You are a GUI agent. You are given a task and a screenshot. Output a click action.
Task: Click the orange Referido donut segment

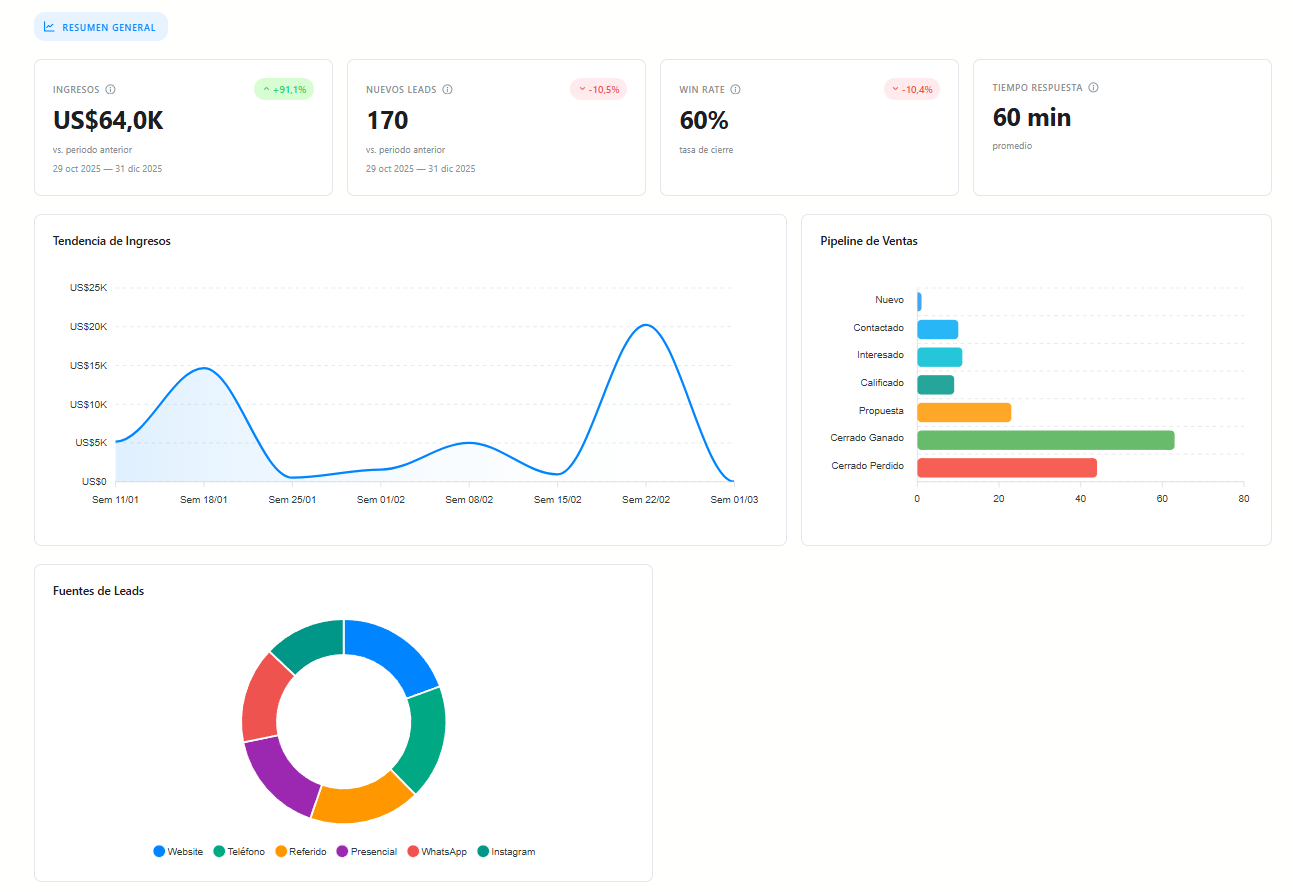tap(362, 802)
